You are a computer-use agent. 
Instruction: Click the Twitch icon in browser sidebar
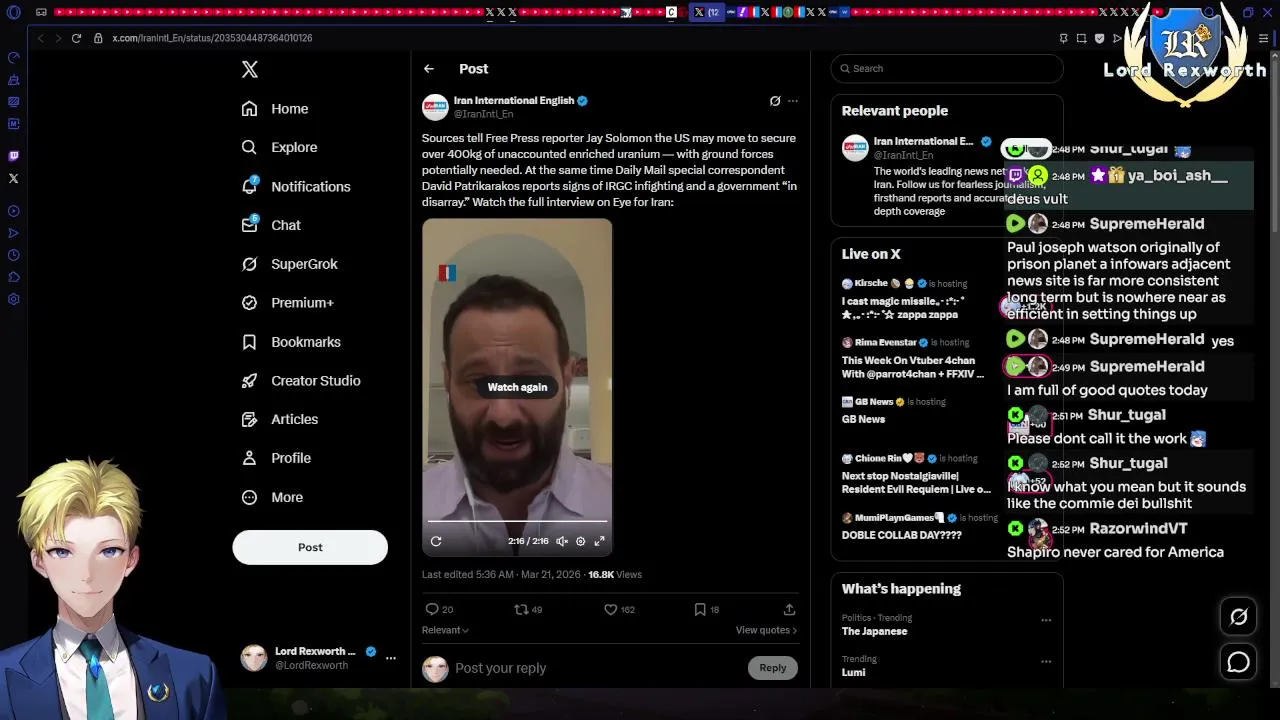[13, 156]
